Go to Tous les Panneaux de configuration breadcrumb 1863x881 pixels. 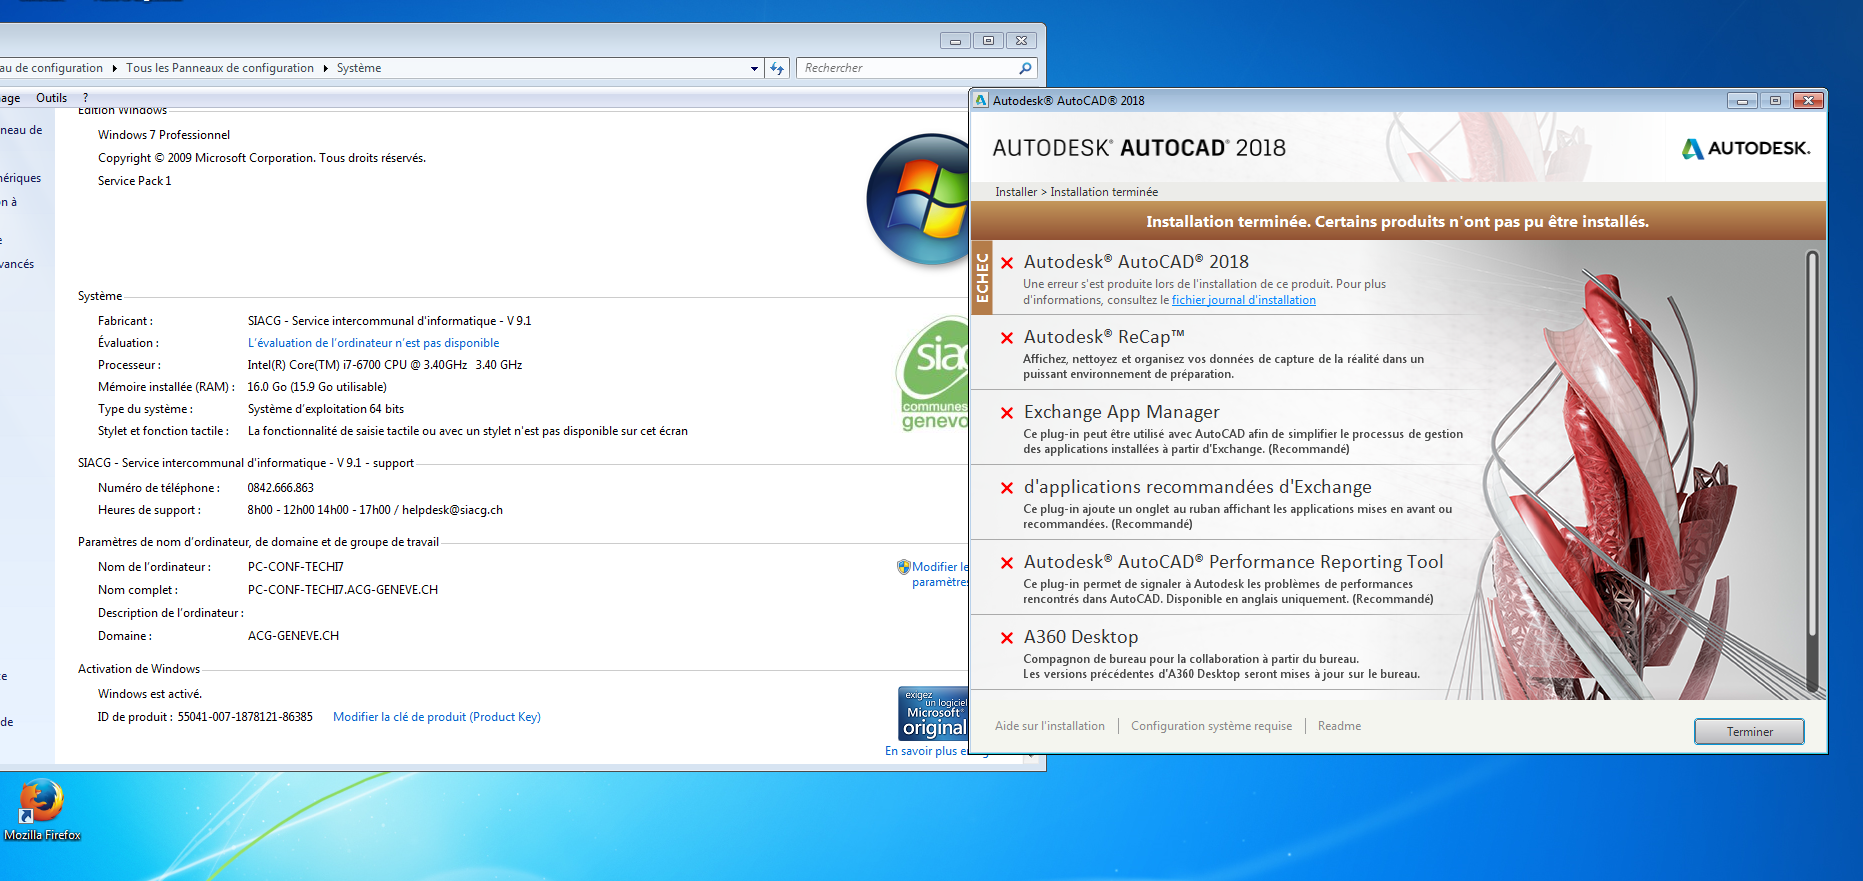(x=220, y=68)
